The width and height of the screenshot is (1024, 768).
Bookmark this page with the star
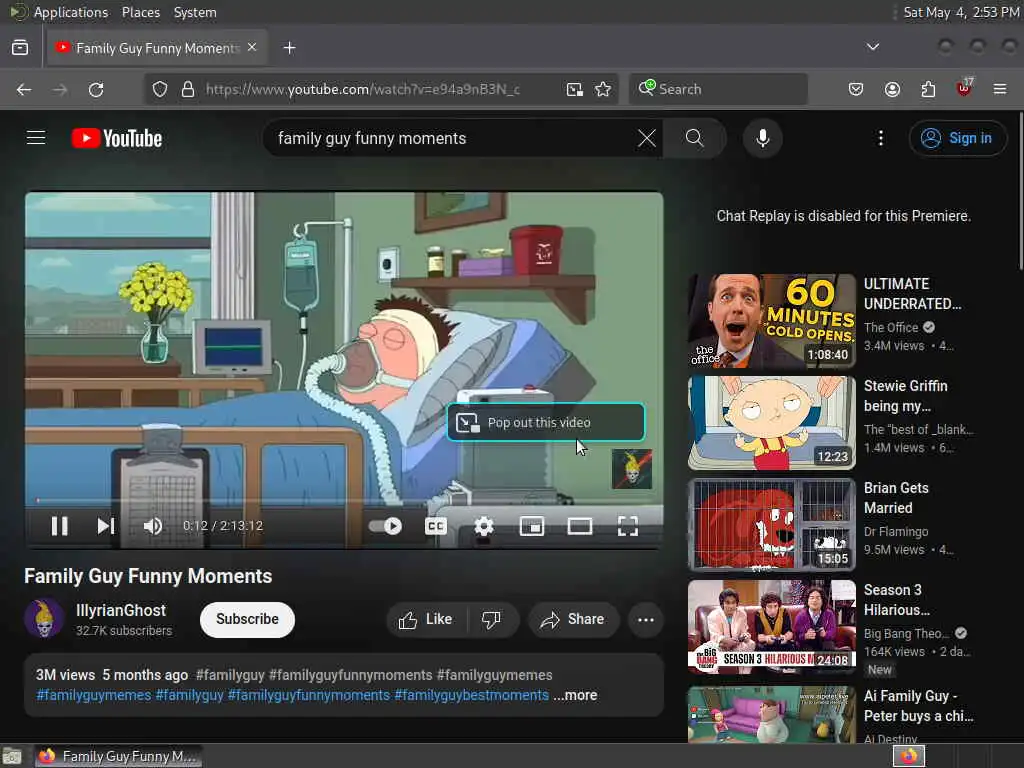[603, 89]
